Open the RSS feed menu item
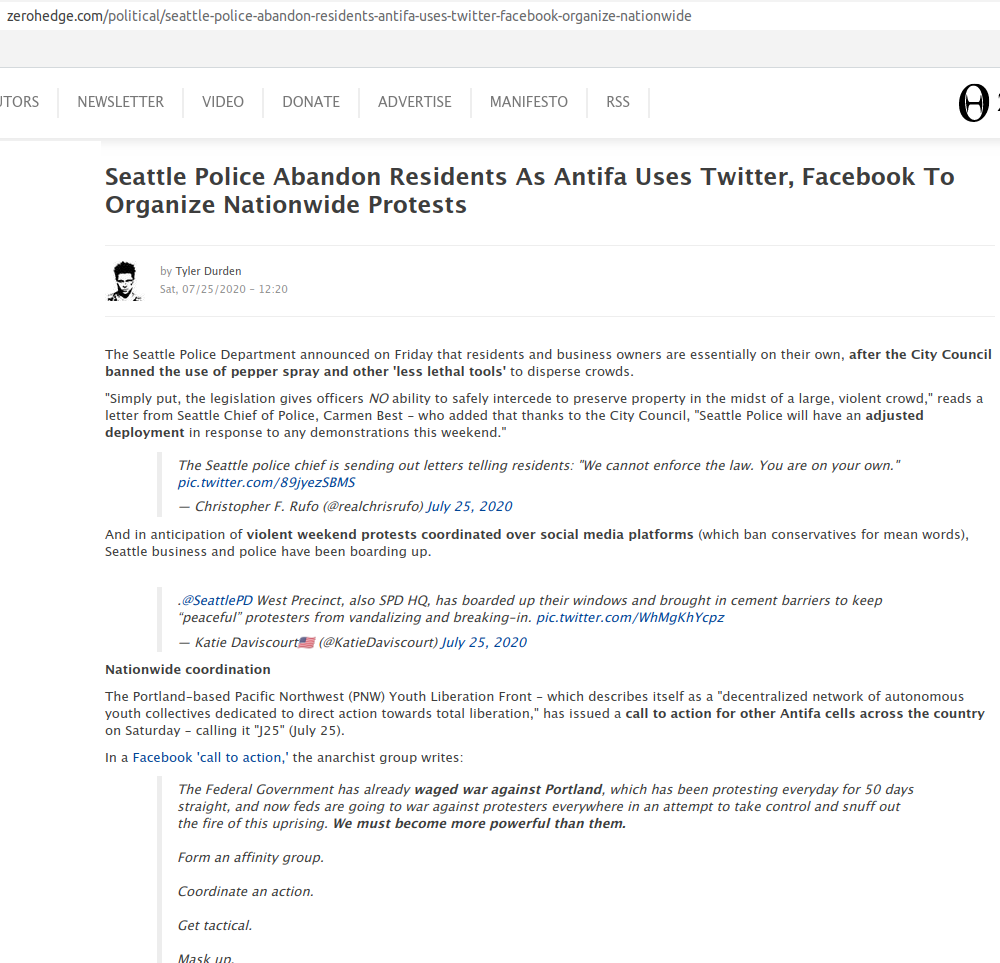 click(617, 102)
